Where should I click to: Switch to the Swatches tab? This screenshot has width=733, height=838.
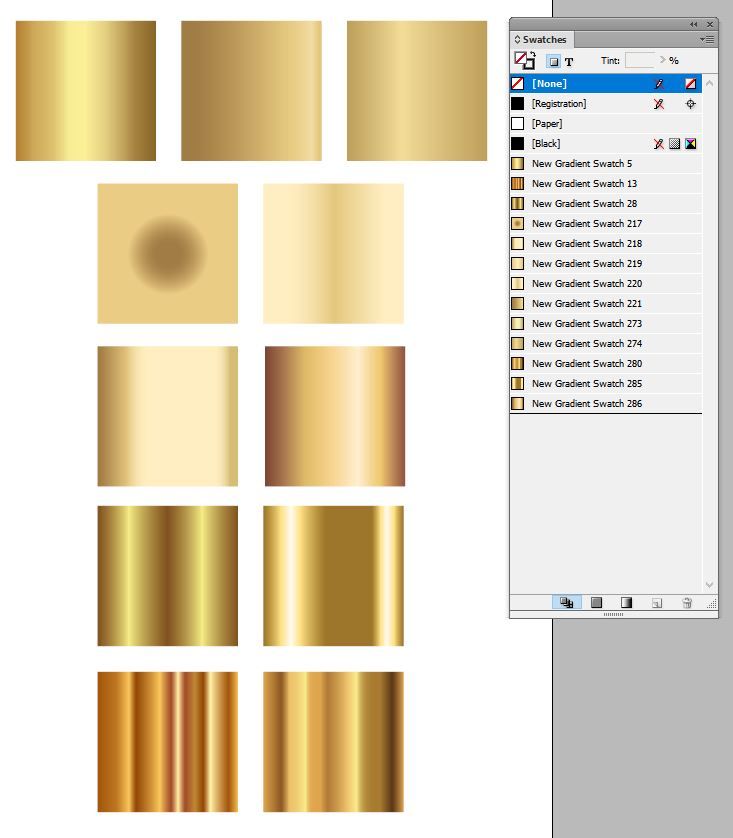(544, 40)
